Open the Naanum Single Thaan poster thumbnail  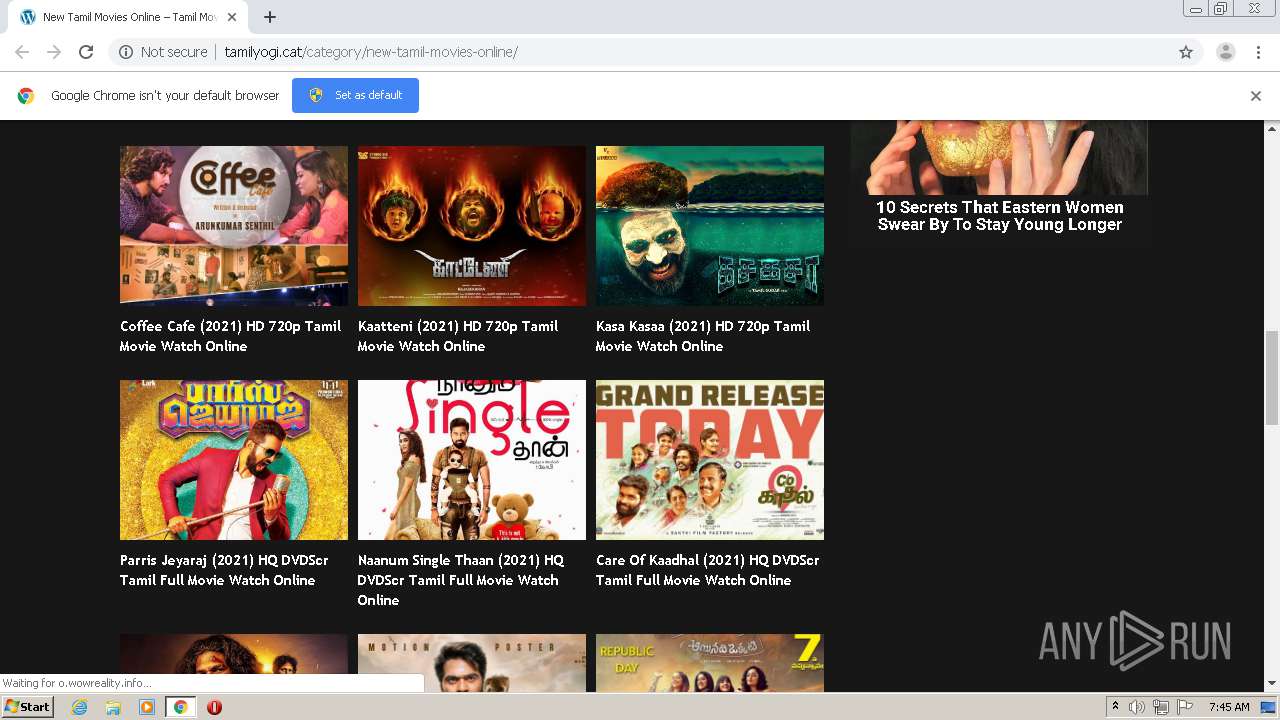[x=472, y=460]
